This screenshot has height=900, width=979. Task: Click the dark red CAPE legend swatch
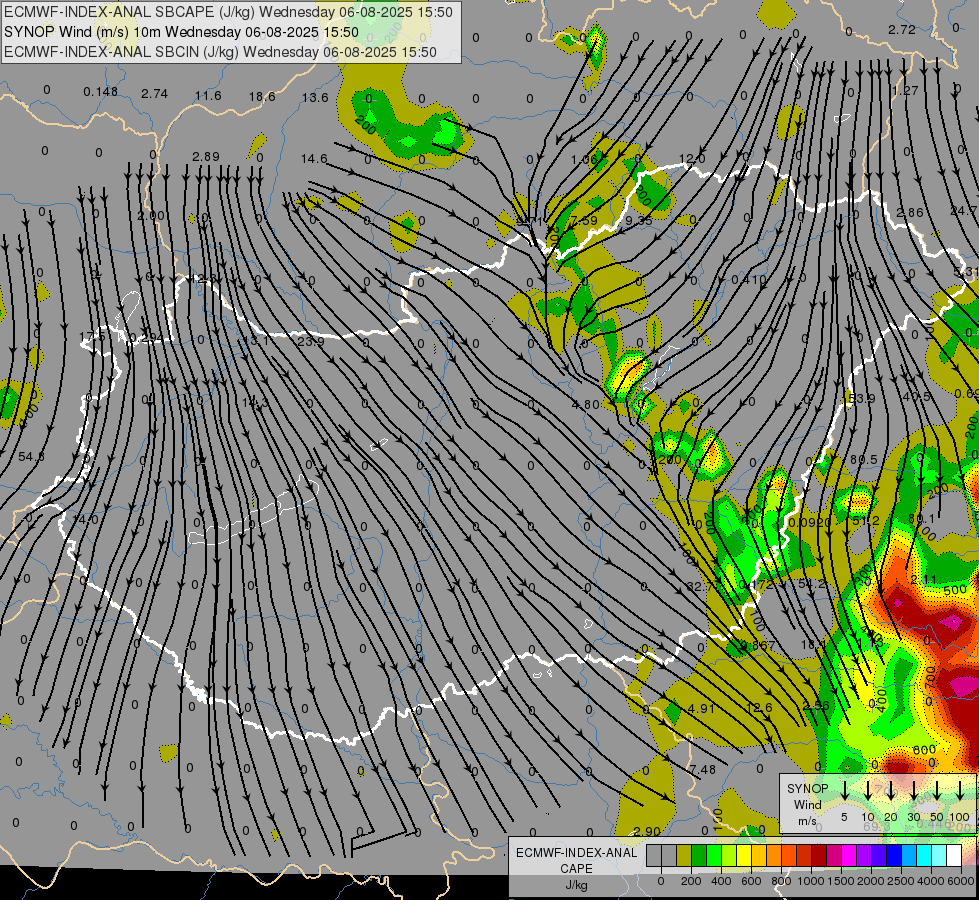coord(820,855)
